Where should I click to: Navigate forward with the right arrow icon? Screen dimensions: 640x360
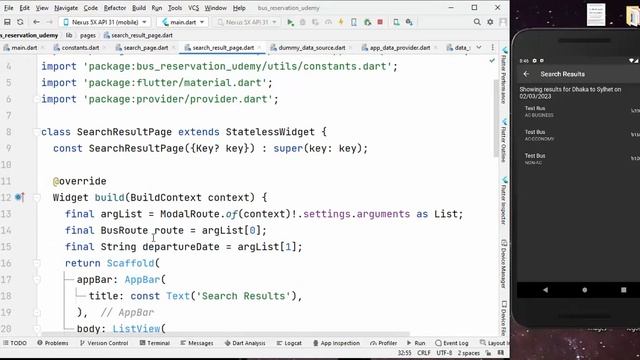tap(49, 22)
